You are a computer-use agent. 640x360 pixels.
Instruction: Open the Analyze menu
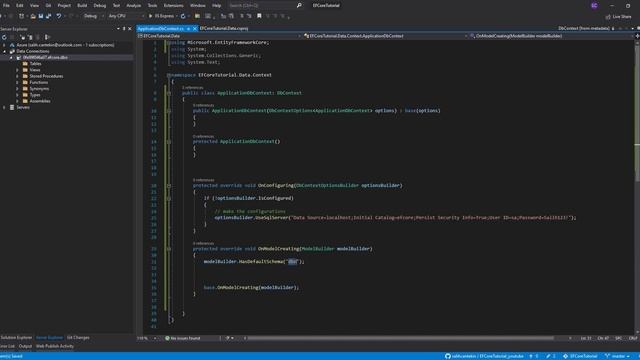click(x=133, y=6)
